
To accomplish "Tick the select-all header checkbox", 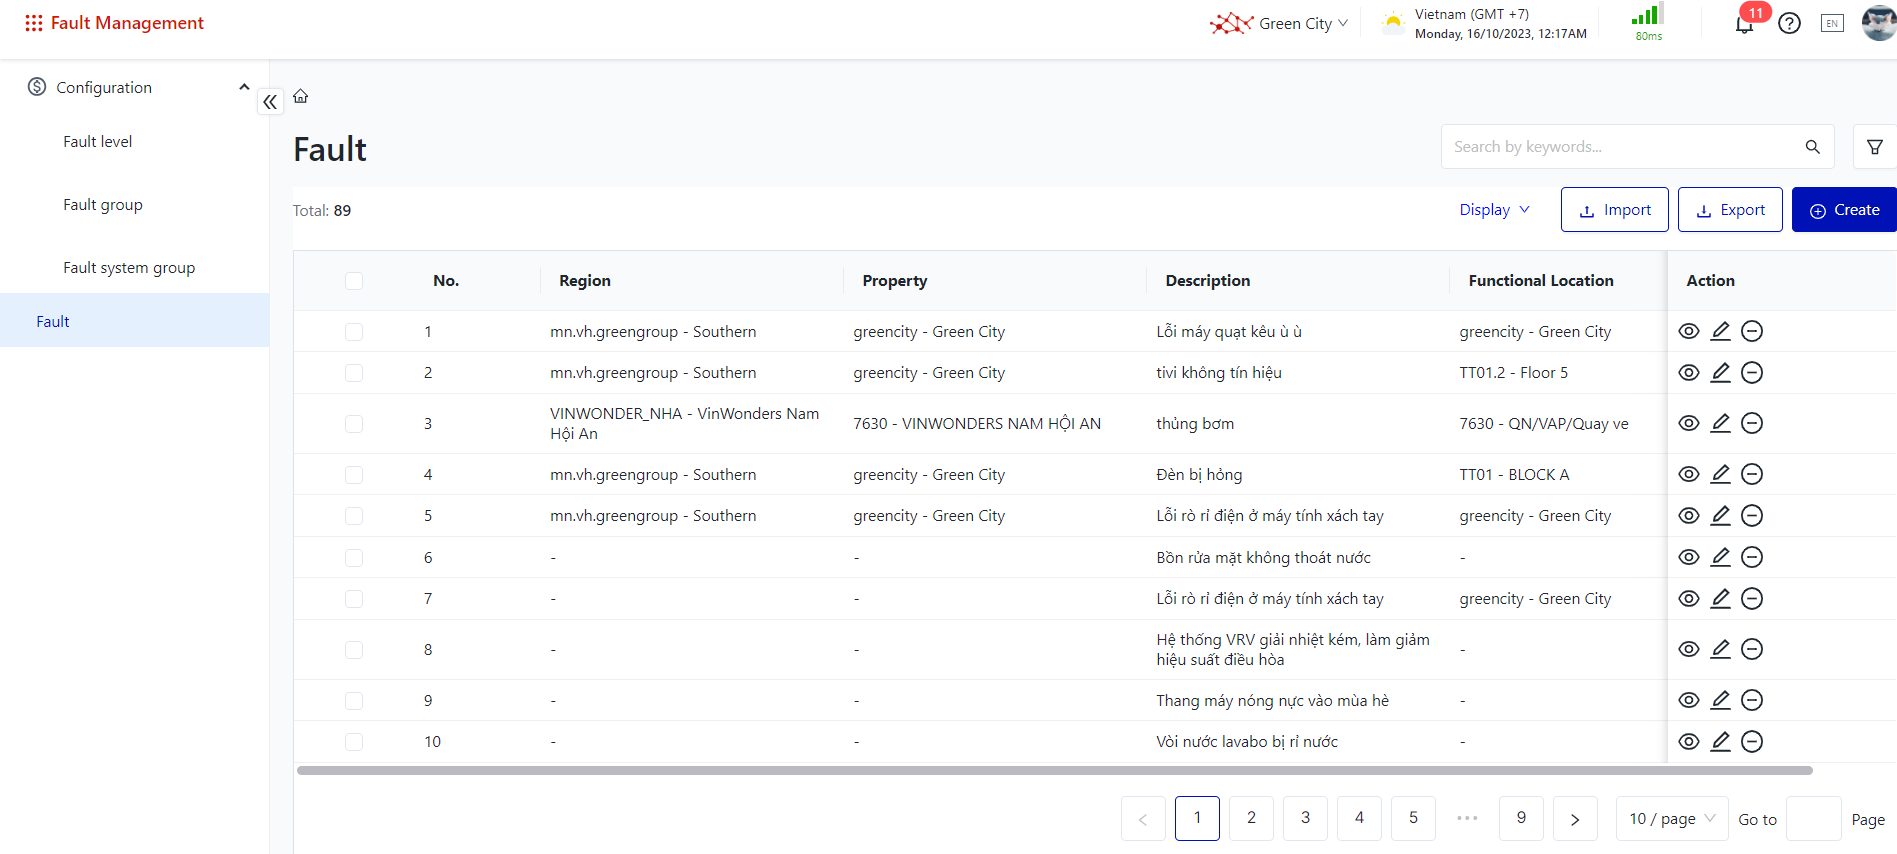I will pos(354,281).
